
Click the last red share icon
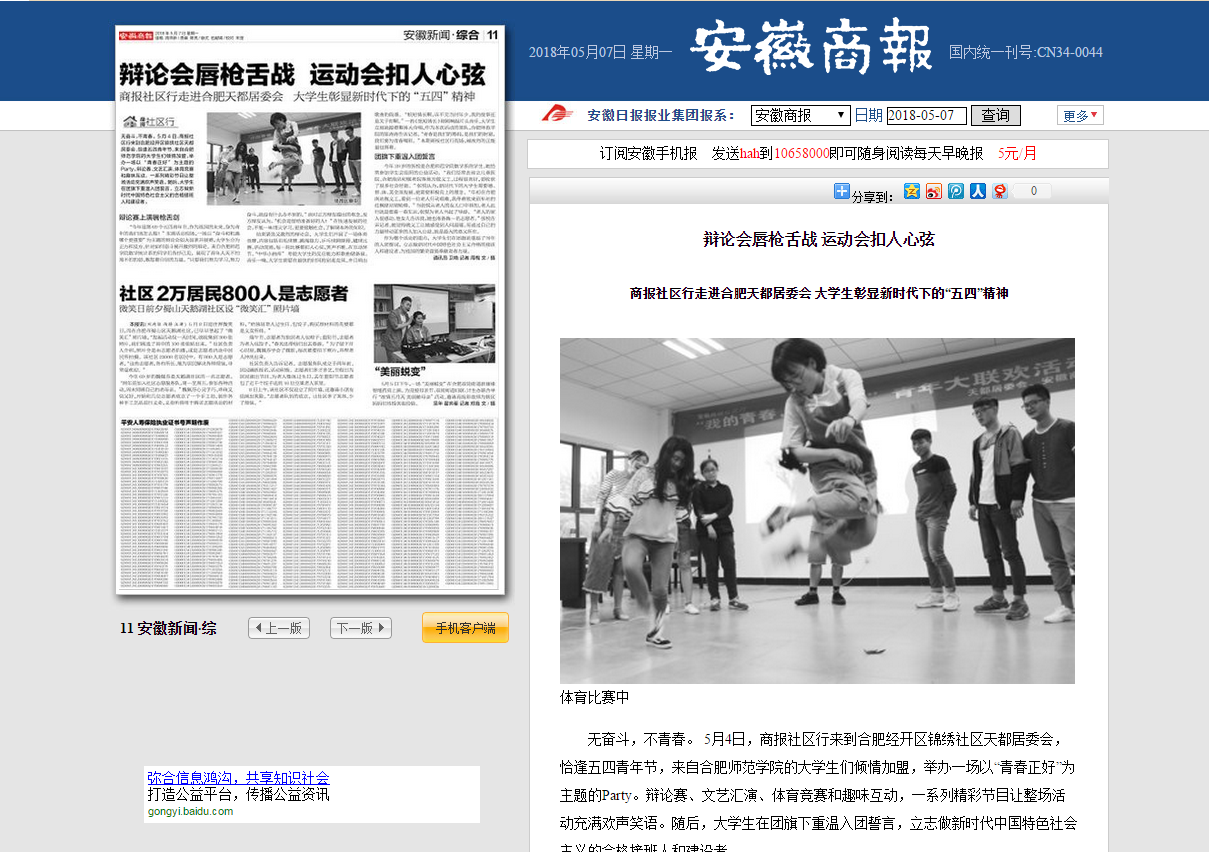pos(999,191)
